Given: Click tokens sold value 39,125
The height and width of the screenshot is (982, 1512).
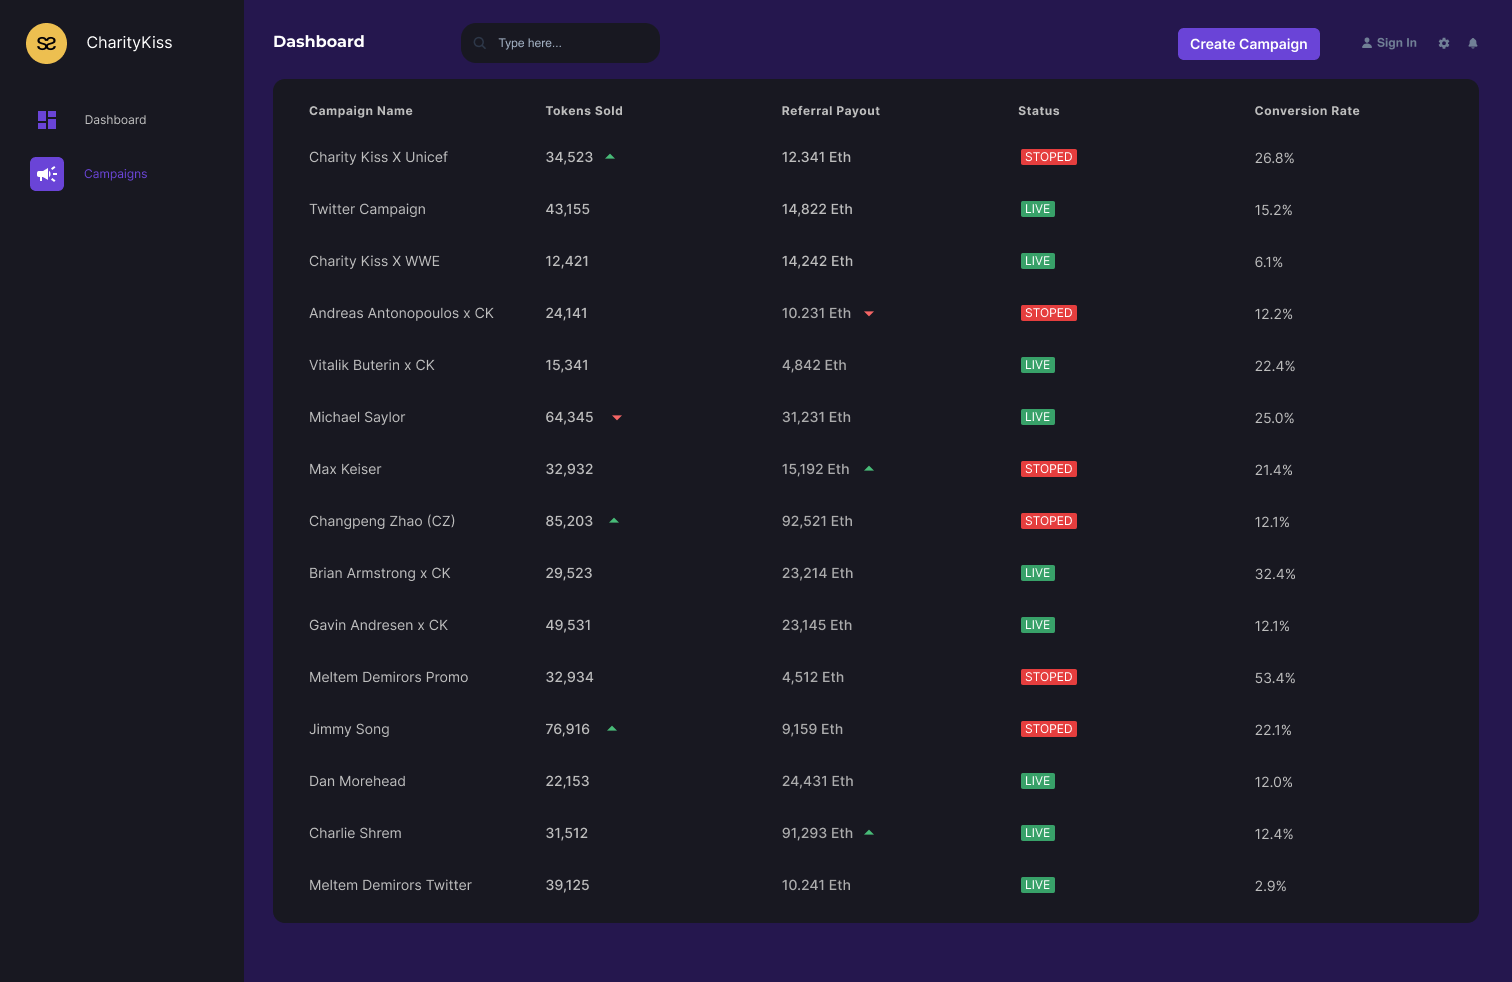Looking at the screenshot, I should (567, 885).
